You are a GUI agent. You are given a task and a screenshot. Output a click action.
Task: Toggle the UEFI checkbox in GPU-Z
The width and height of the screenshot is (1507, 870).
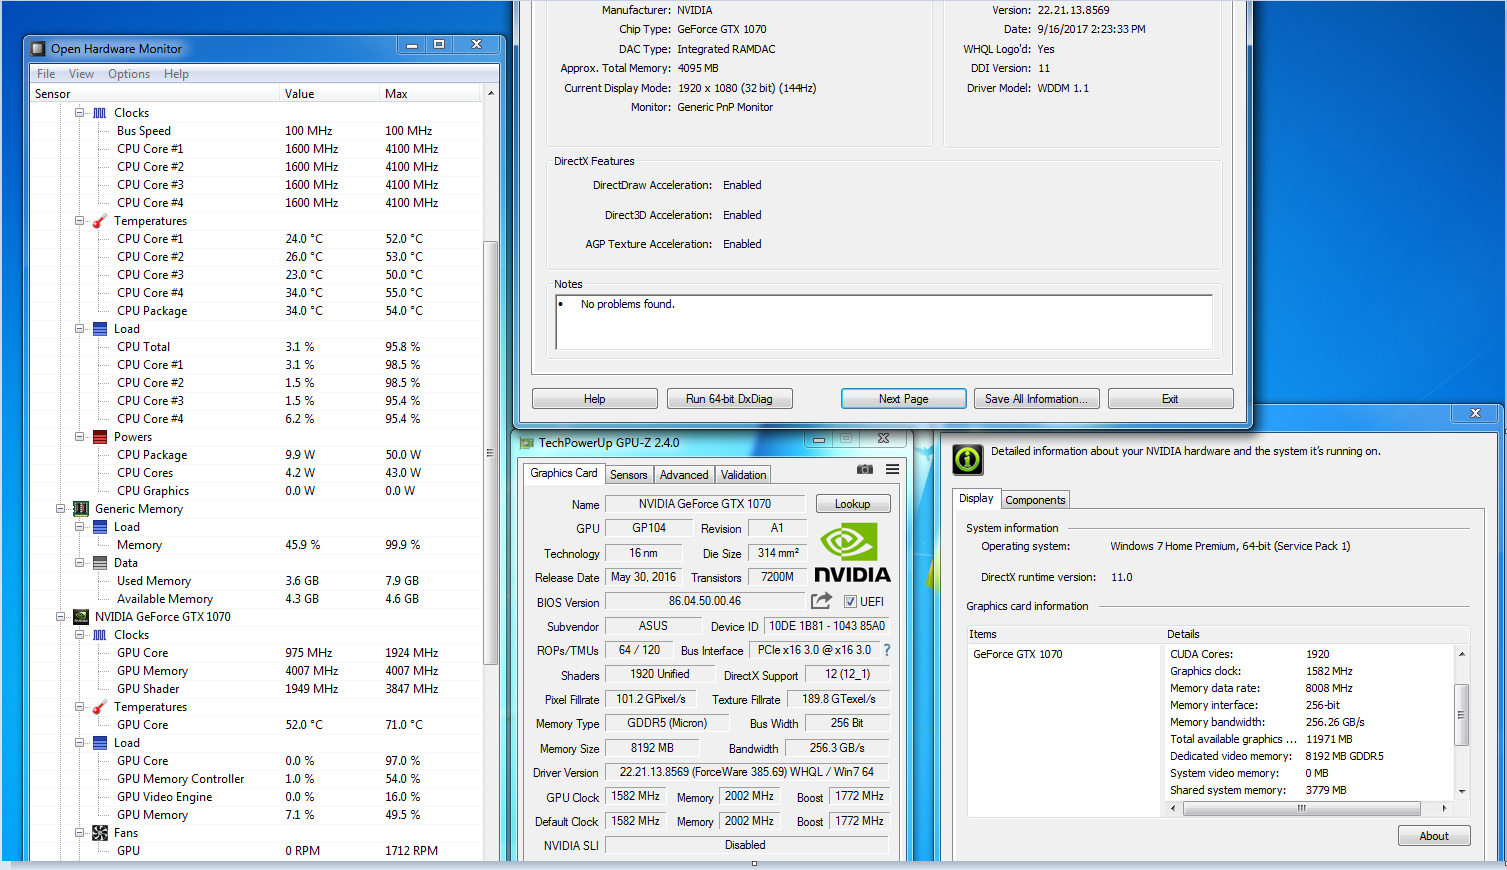click(x=850, y=602)
